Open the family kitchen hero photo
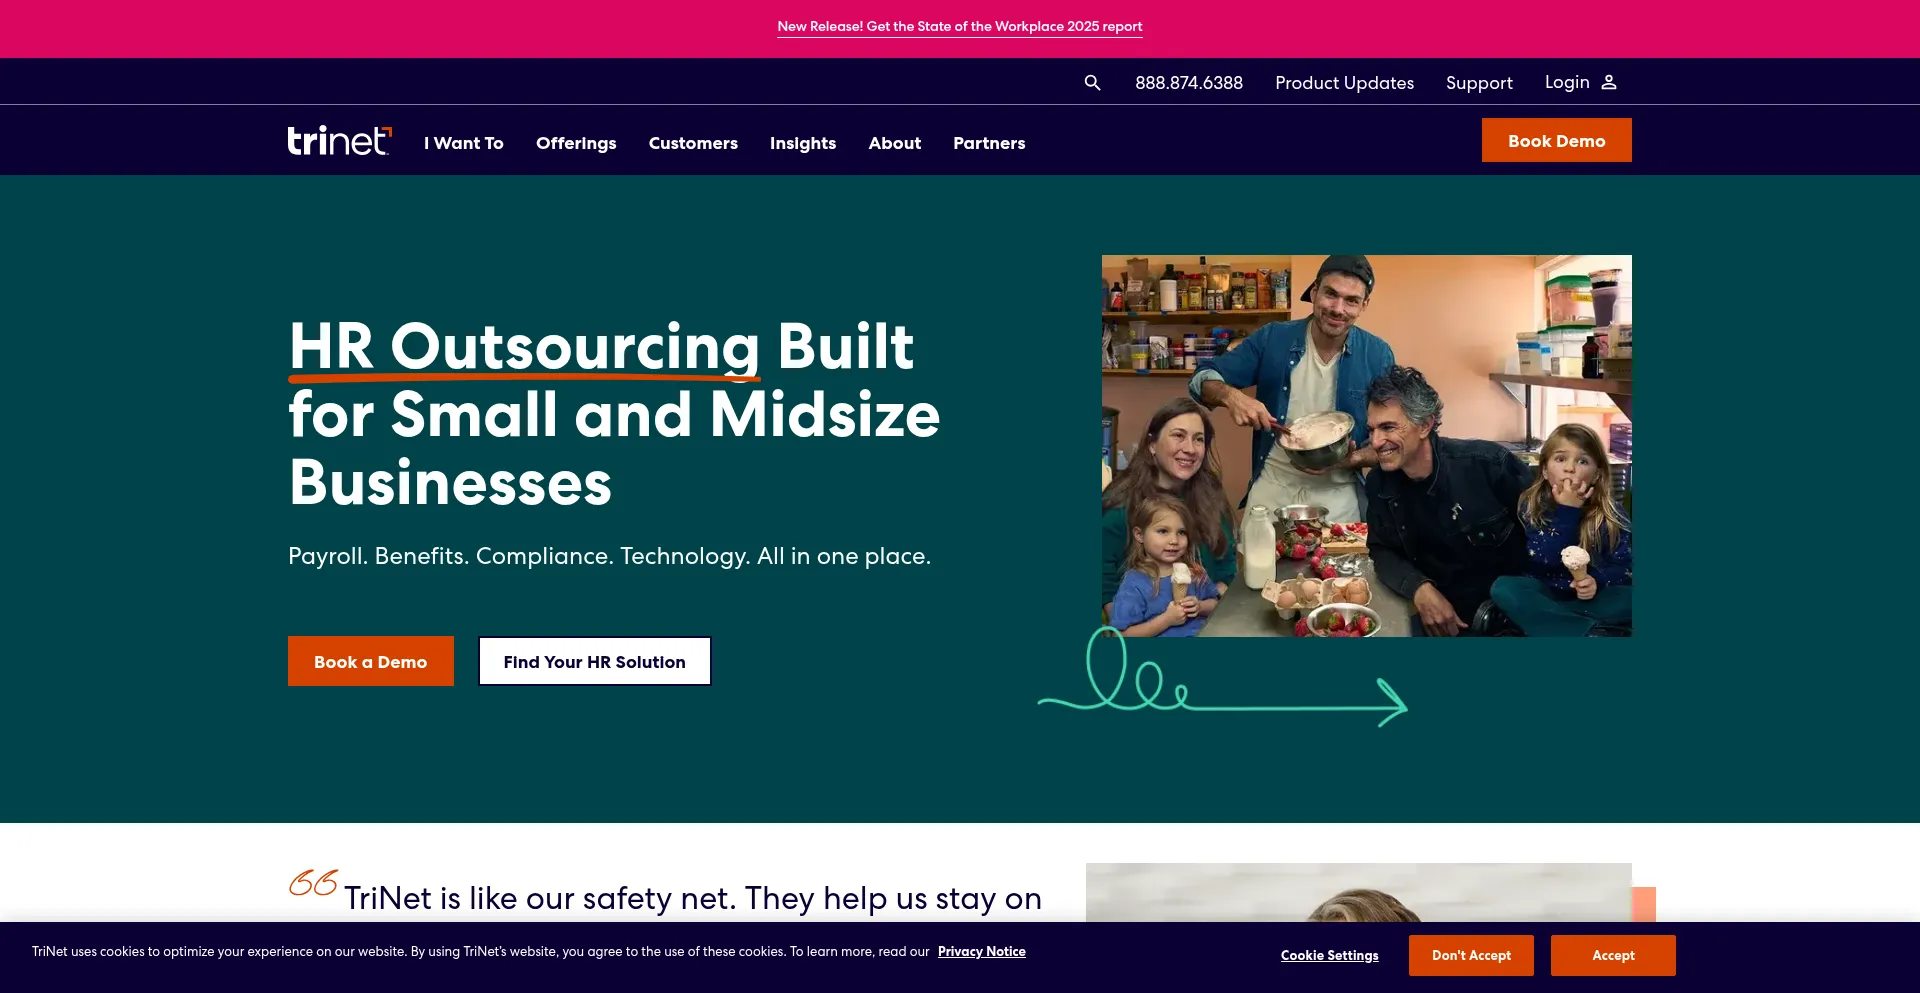The height and width of the screenshot is (993, 1920). 1366,446
